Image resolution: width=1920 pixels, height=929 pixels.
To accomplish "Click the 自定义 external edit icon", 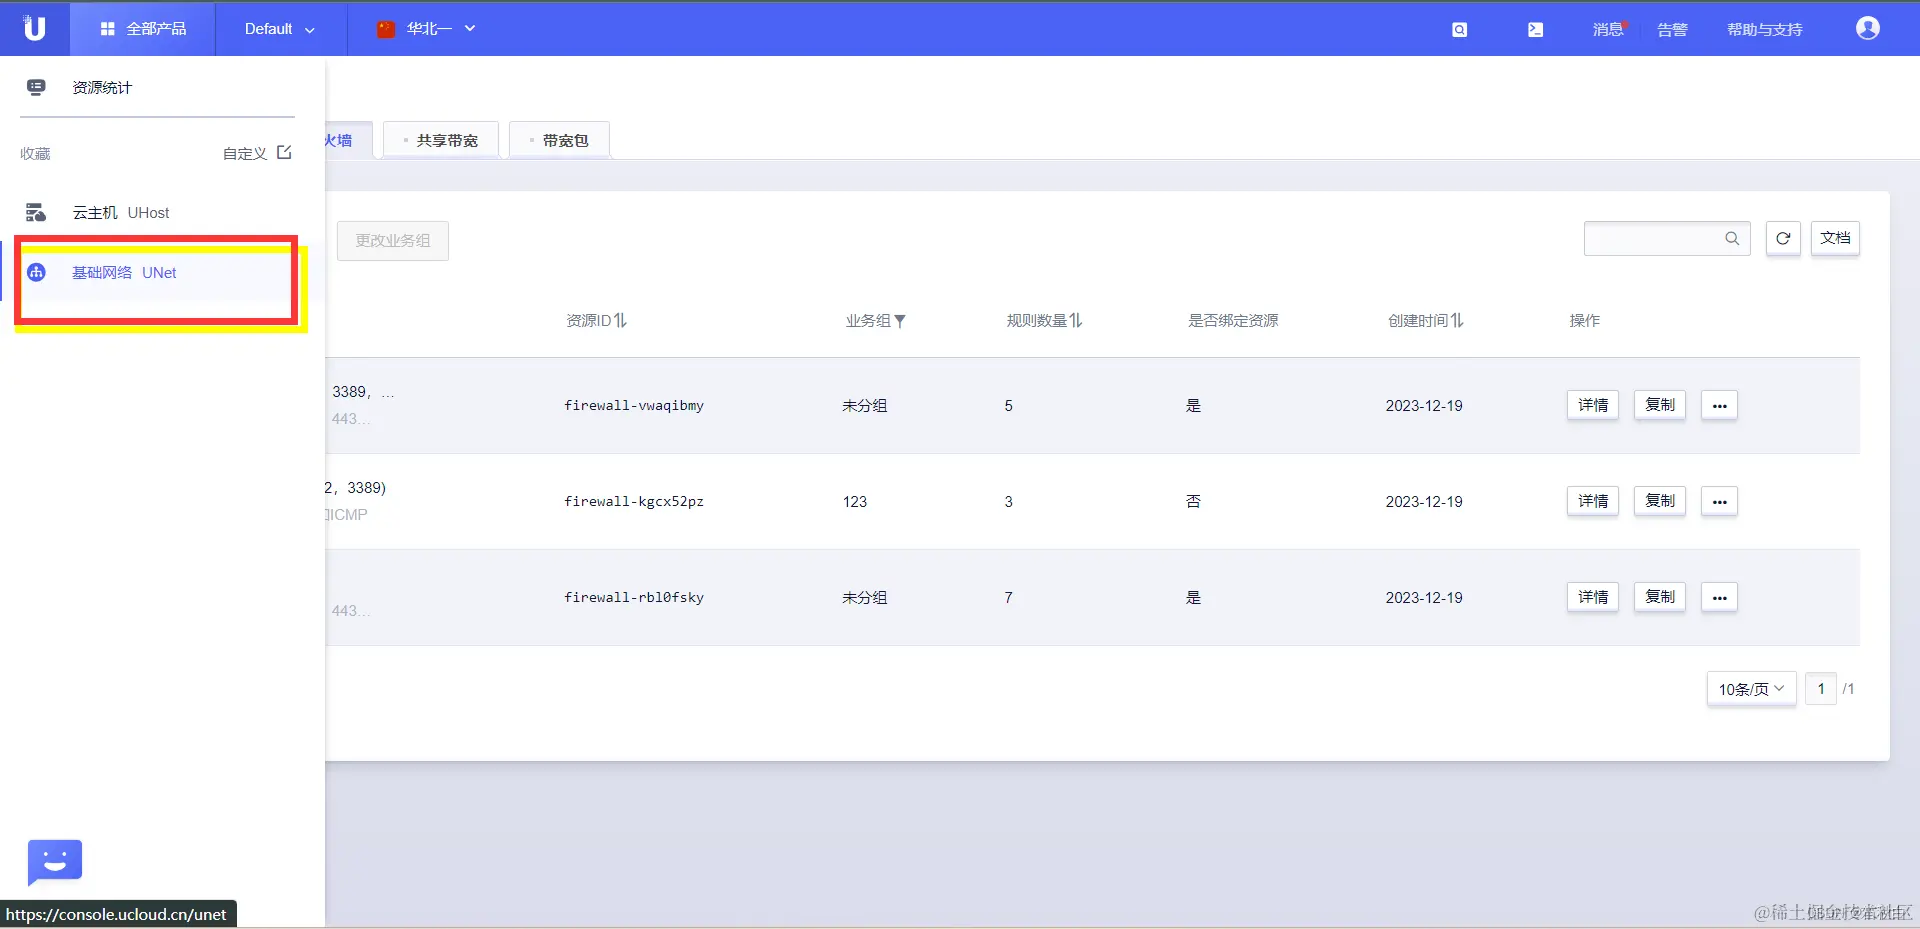I will click(284, 152).
